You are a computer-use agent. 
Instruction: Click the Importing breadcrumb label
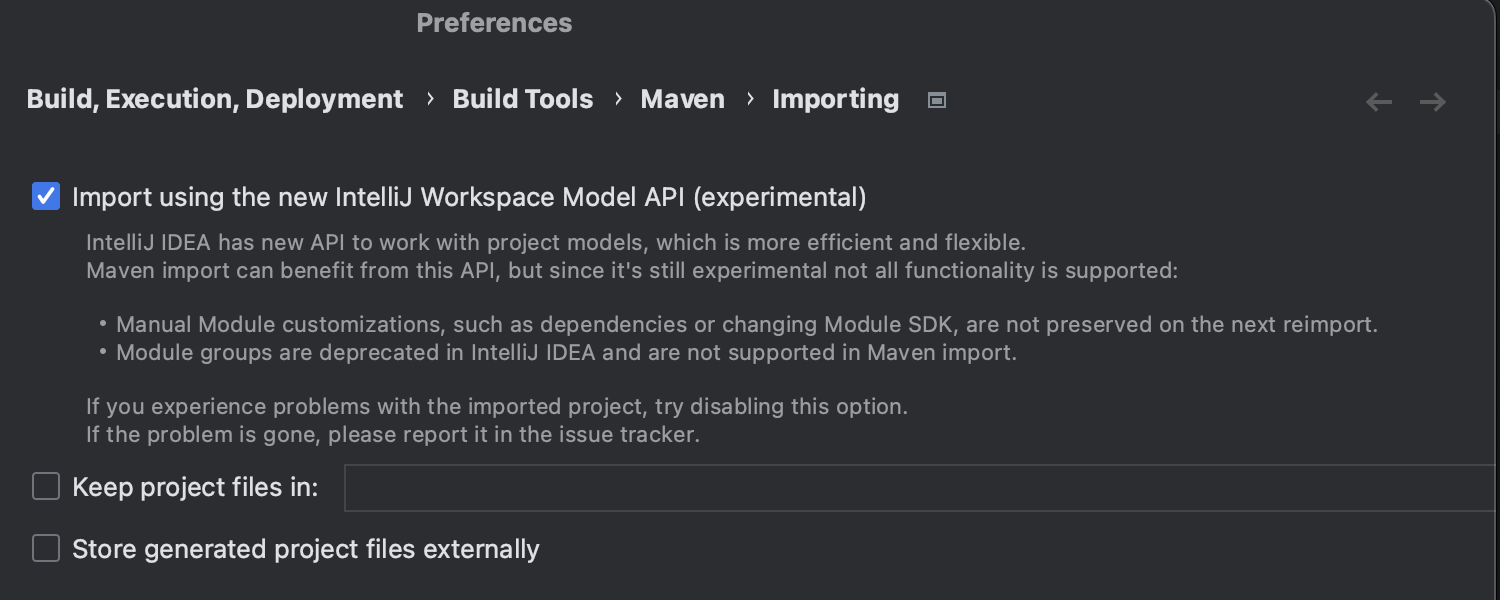pyautogui.click(x=835, y=99)
